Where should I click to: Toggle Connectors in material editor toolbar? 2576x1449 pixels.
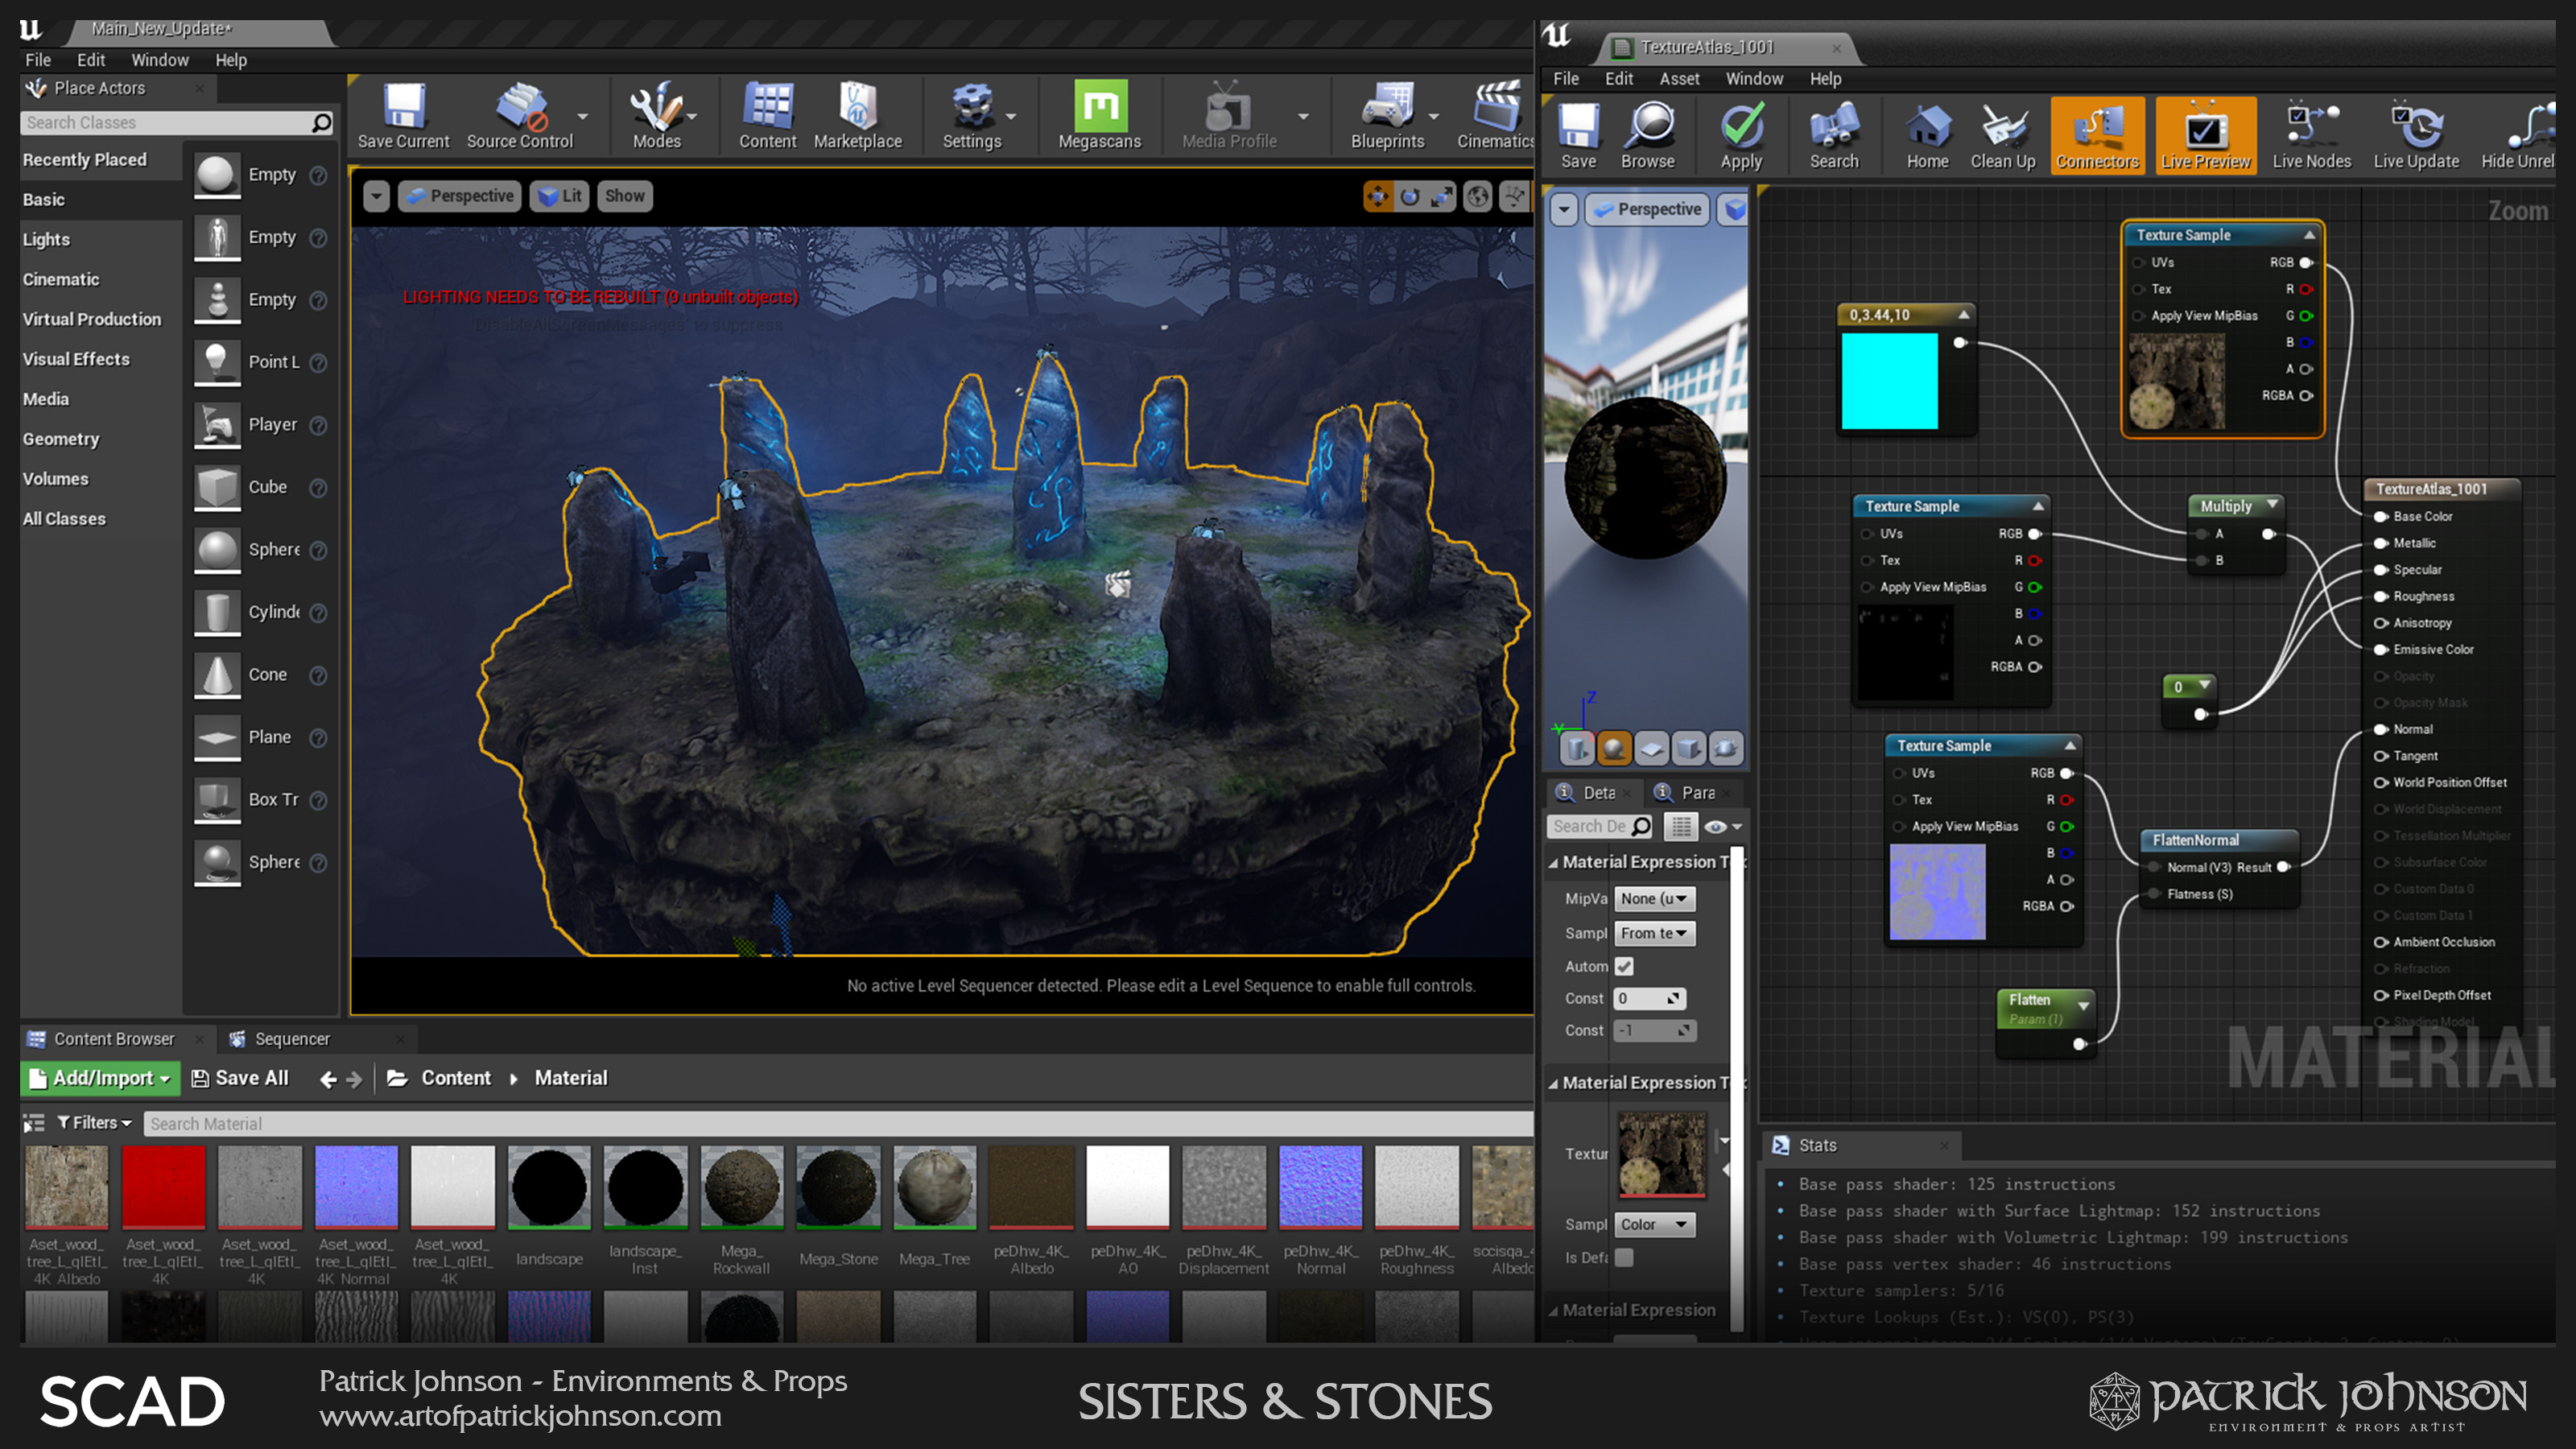pos(2097,136)
